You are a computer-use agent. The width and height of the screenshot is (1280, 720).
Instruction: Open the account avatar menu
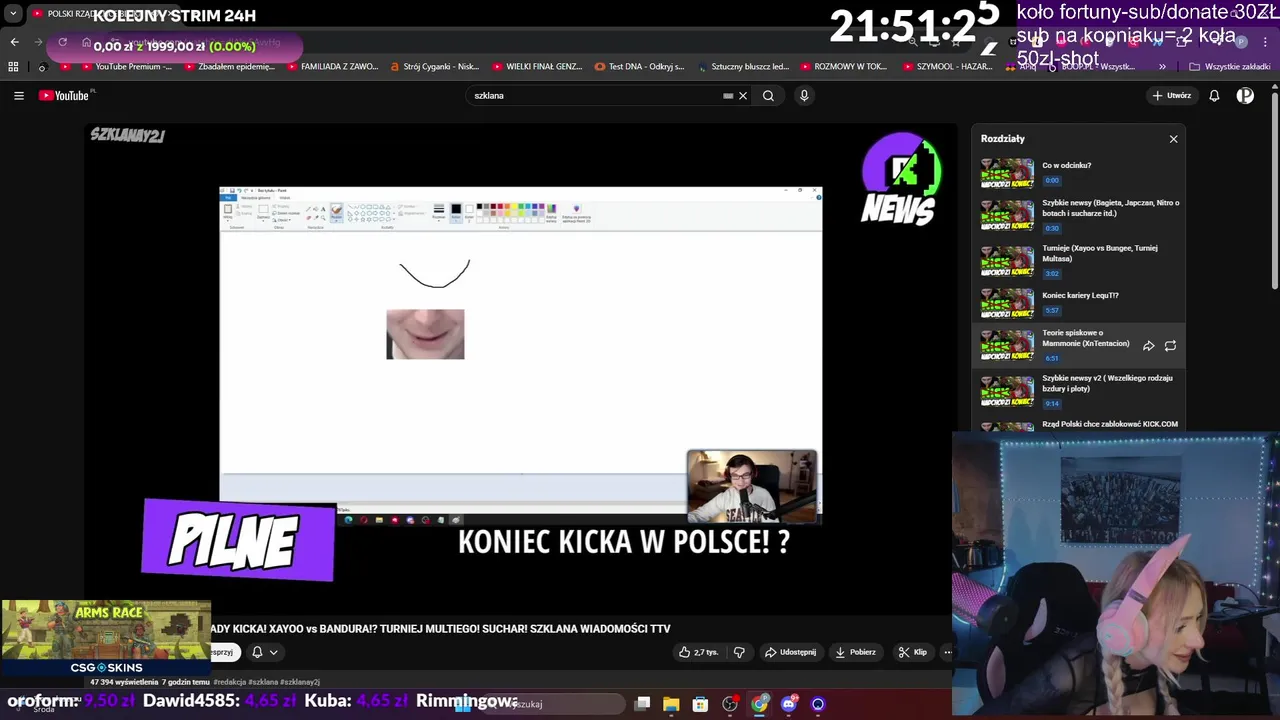tap(1245, 96)
